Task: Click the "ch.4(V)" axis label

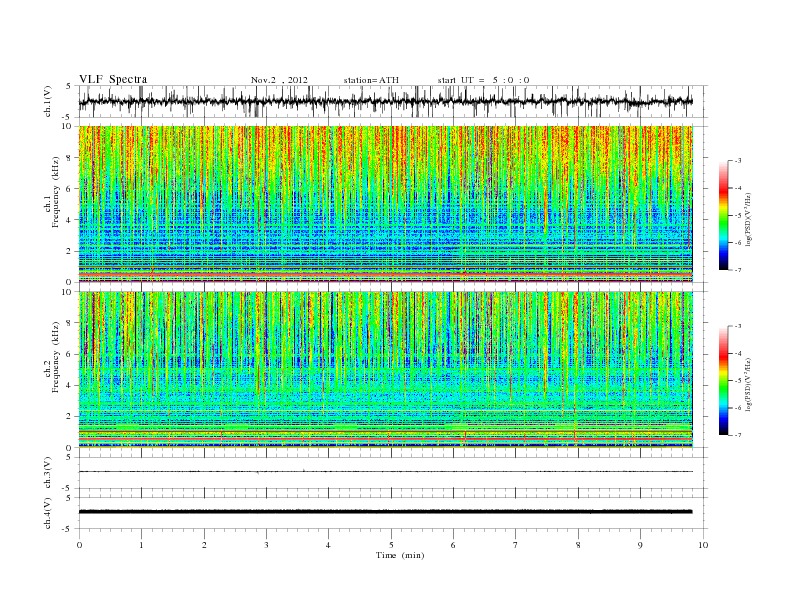Action: click(x=48, y=513)
